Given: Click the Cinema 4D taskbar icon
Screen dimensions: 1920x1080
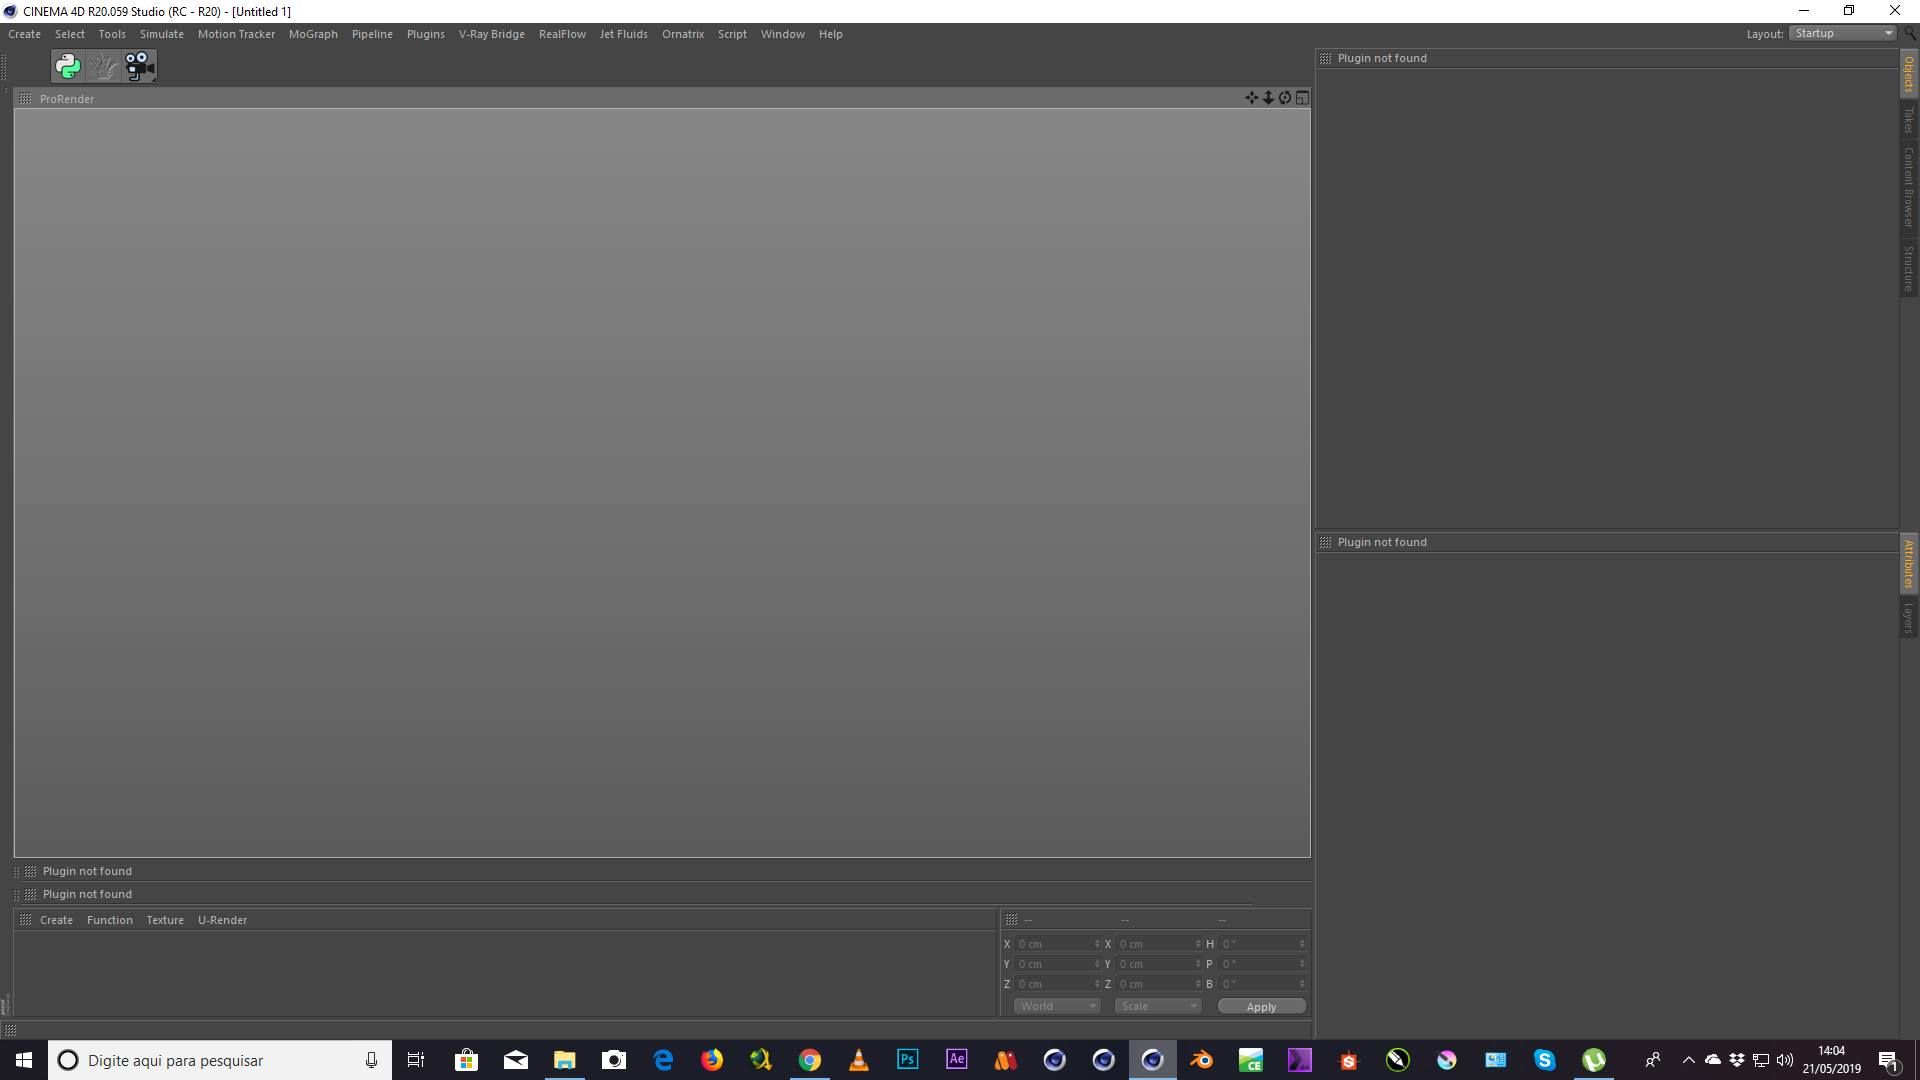Looking at the screenshot, I should coord(1151,1059).
